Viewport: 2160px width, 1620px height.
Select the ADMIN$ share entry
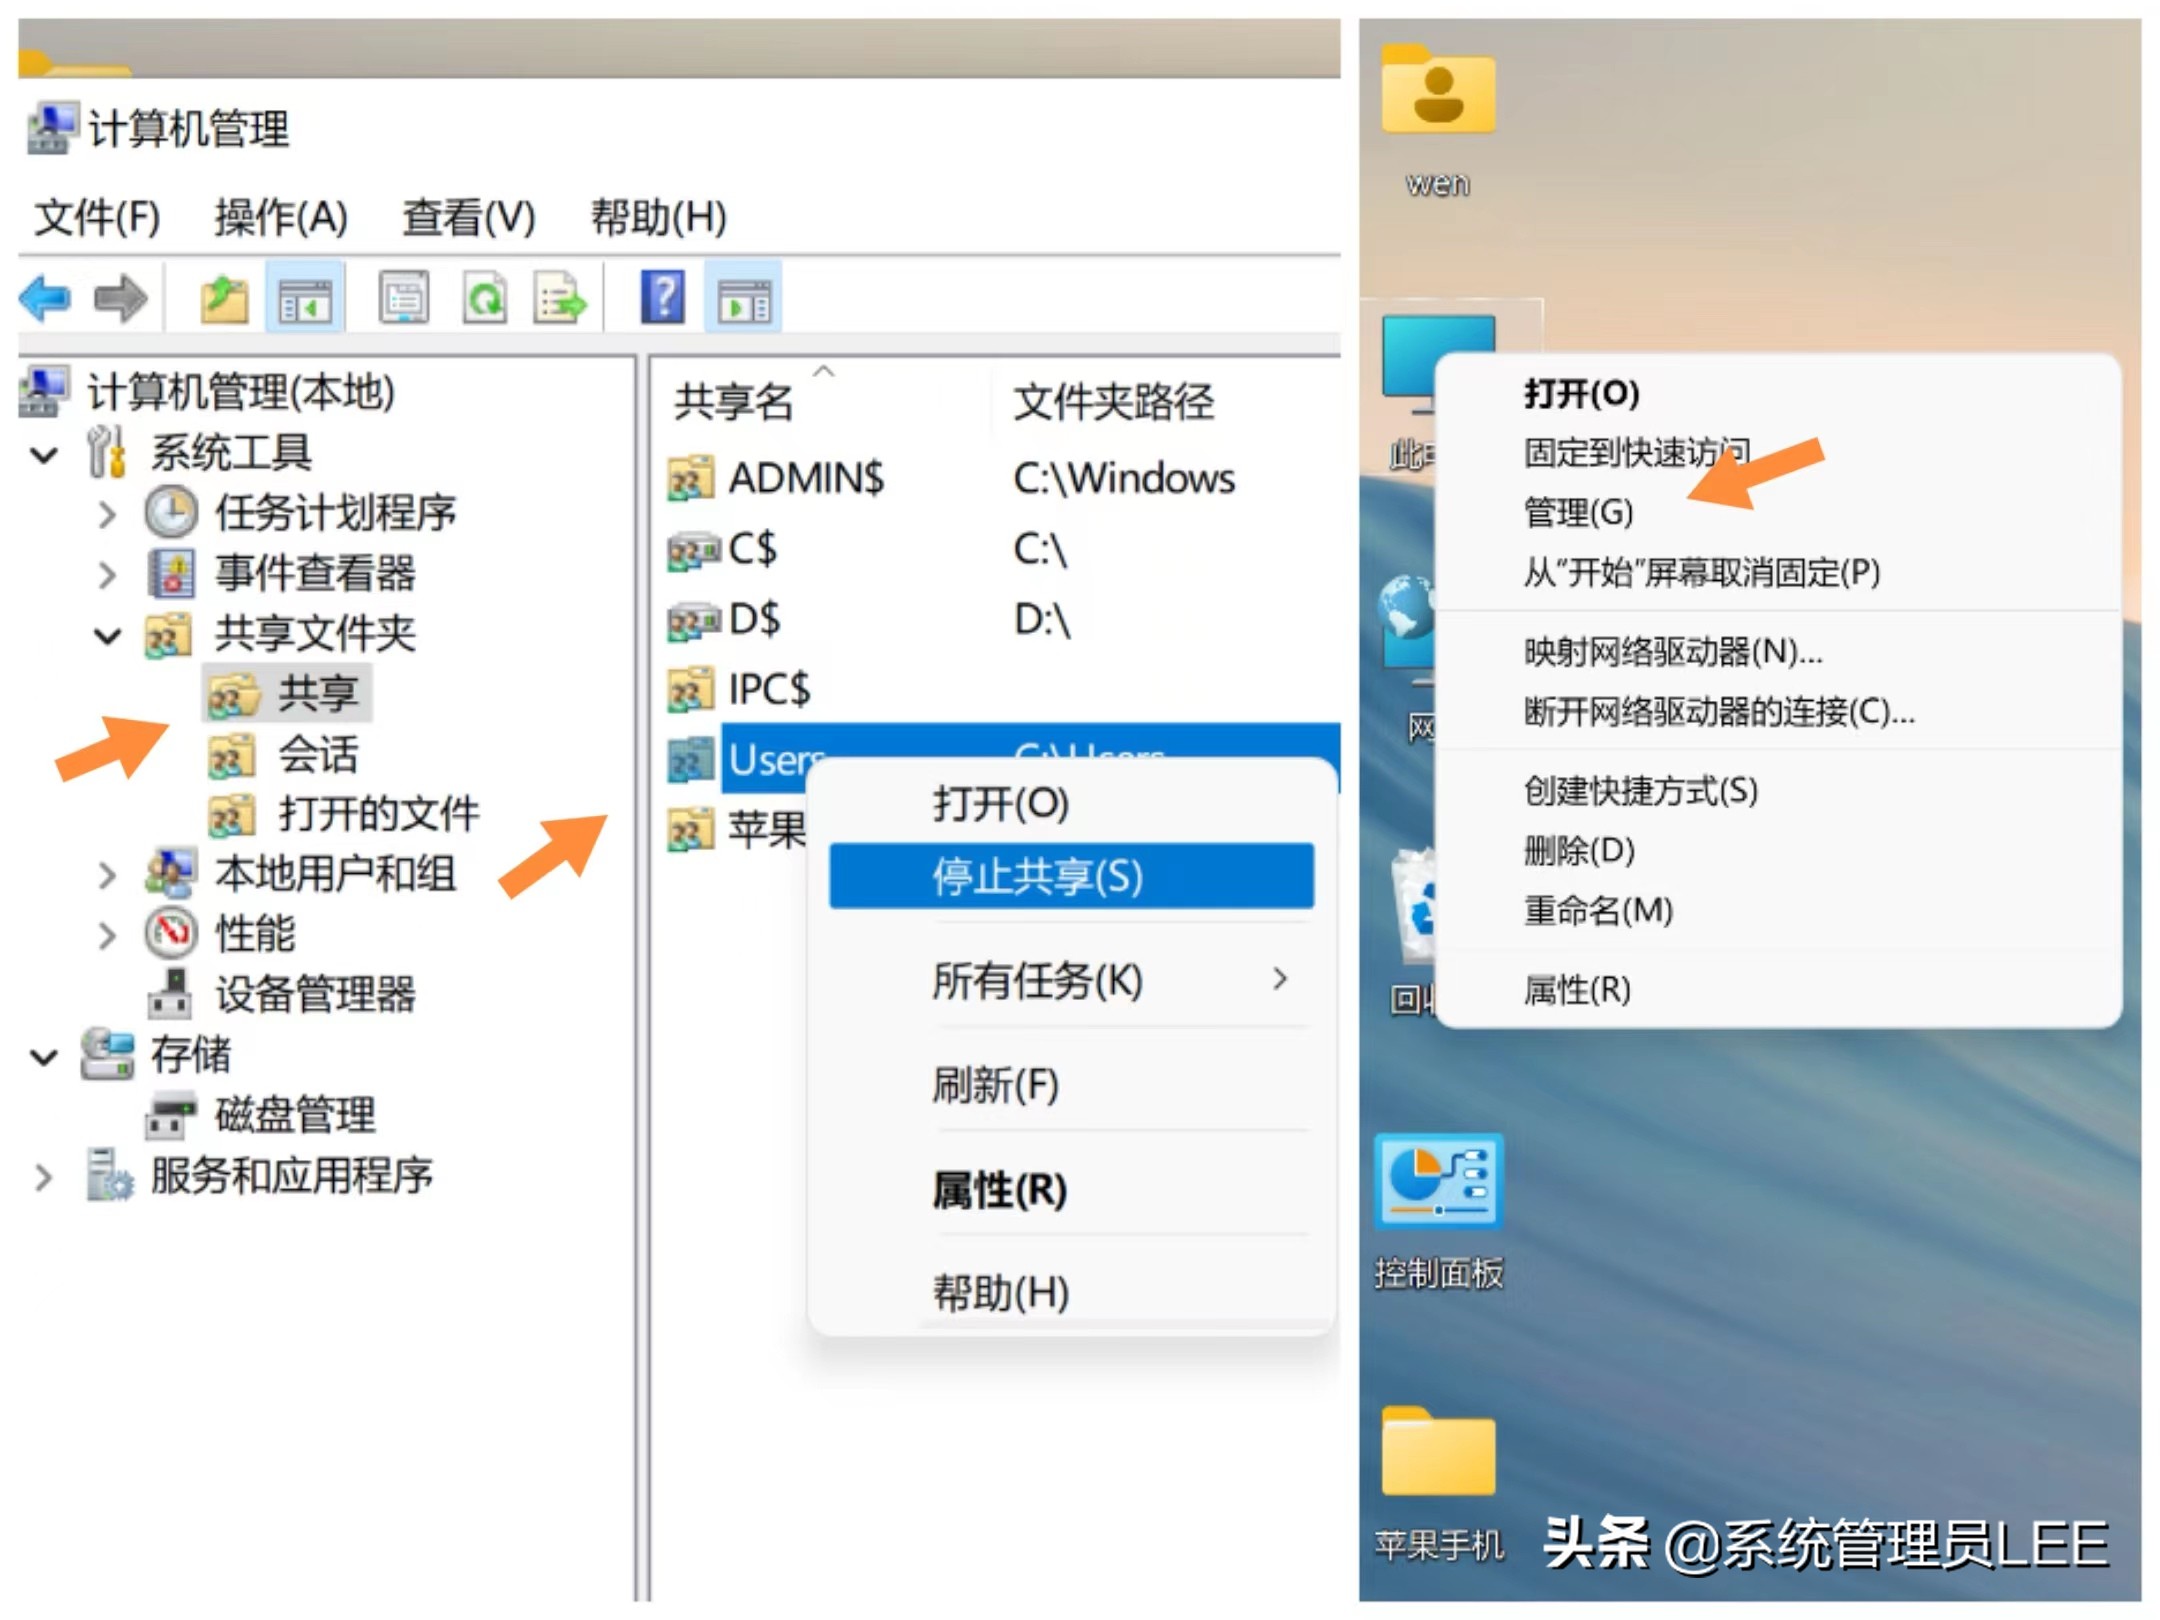click(806, 478)
